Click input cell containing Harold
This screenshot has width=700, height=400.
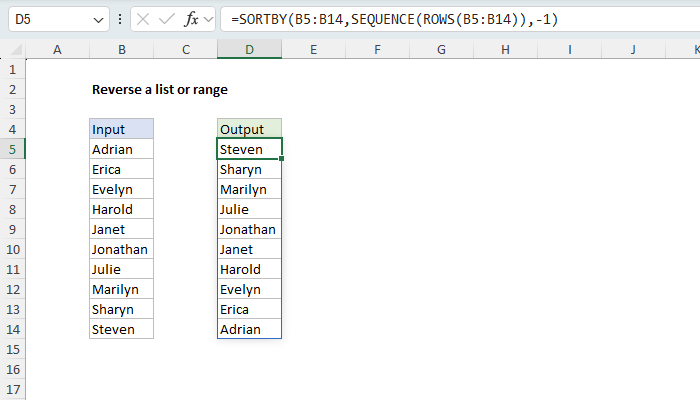[x=121, y=209]
